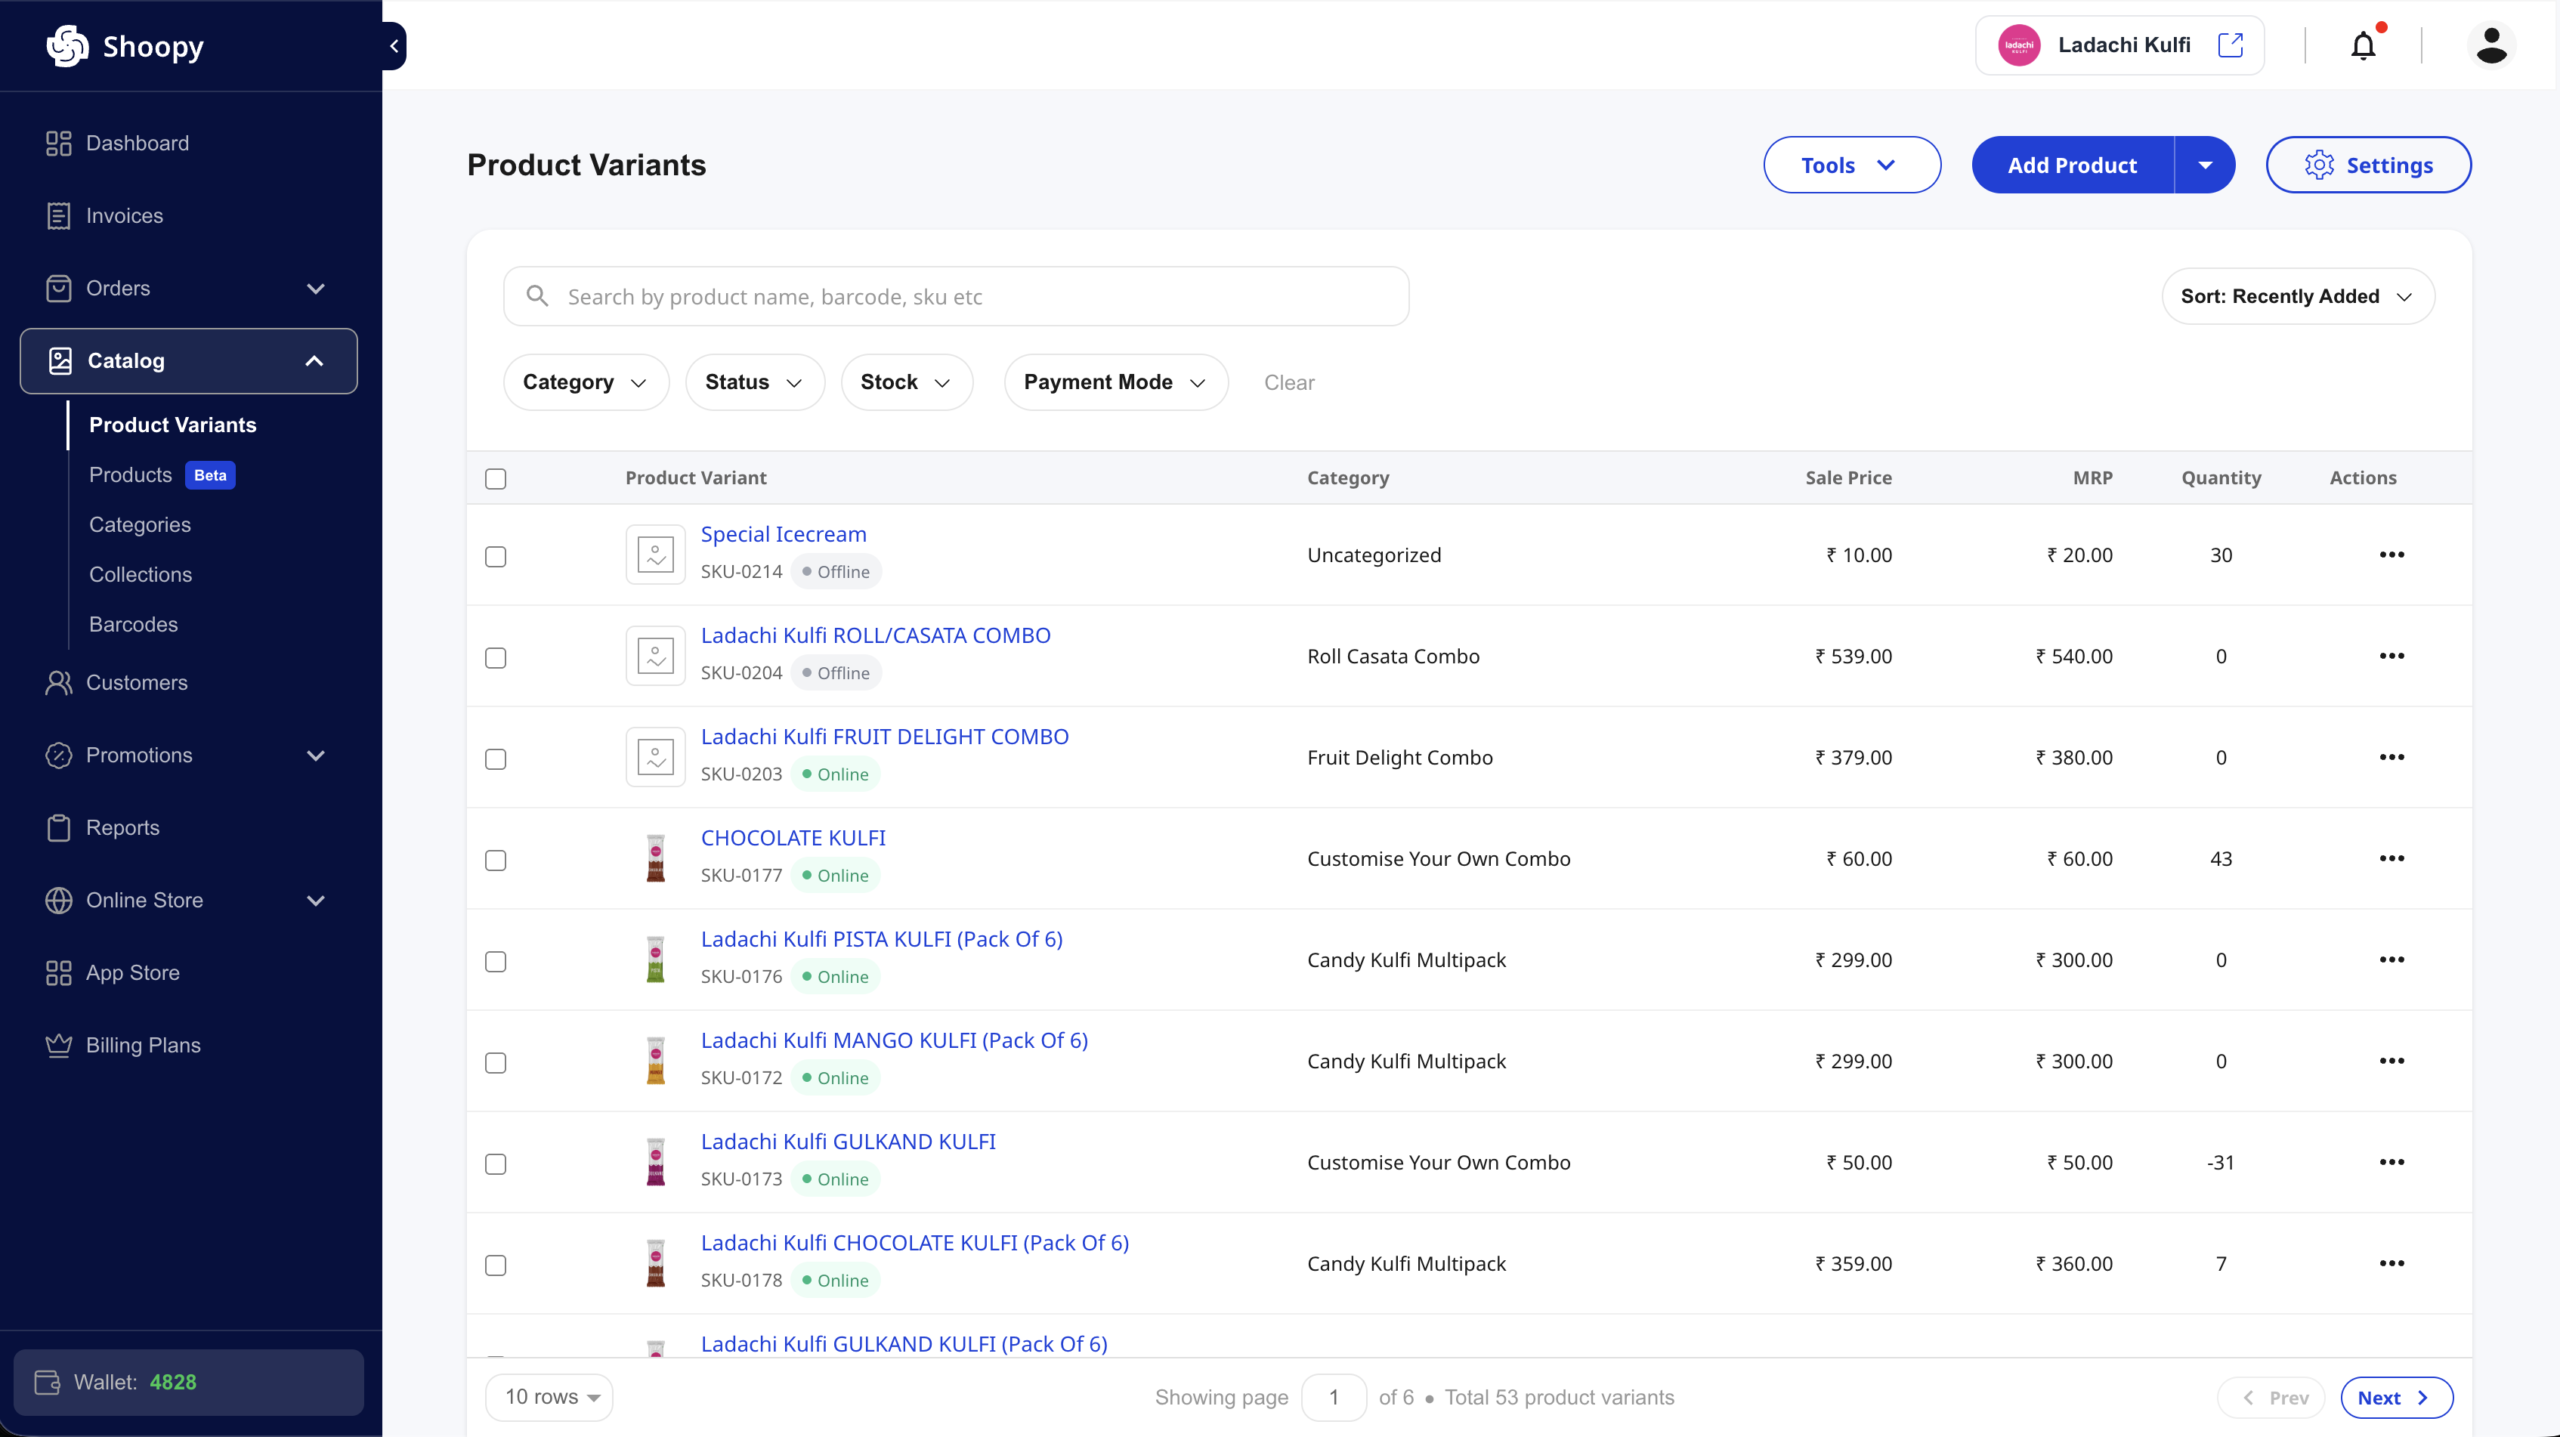Image resolution: width=2560 pixels, height=1437 pixels.
Task: Open the Invoices section
Action: pyautogui.click(x=124, y=215)
